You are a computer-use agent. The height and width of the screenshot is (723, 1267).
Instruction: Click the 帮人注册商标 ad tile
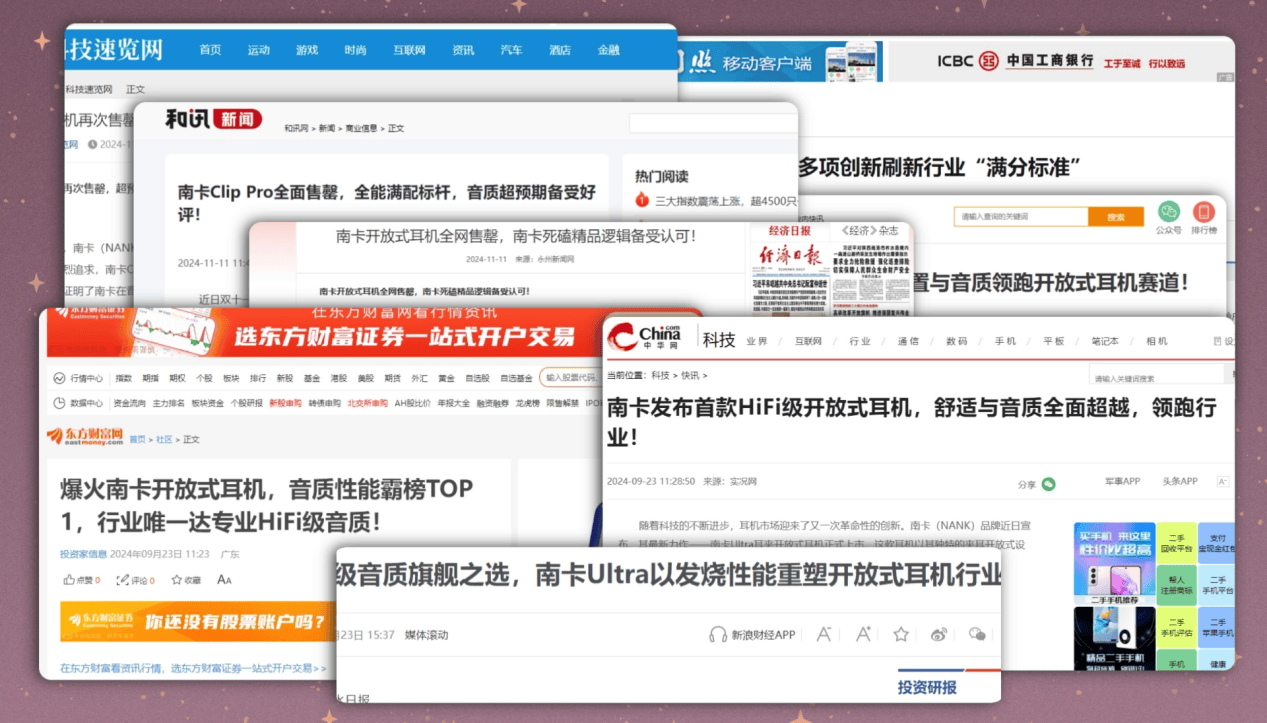pyautogui.click(x=1176, y=585)
